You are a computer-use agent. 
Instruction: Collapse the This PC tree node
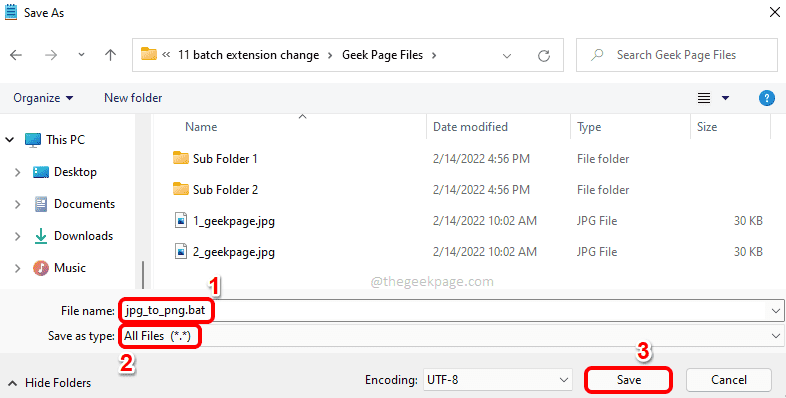(x=10, y=140)
